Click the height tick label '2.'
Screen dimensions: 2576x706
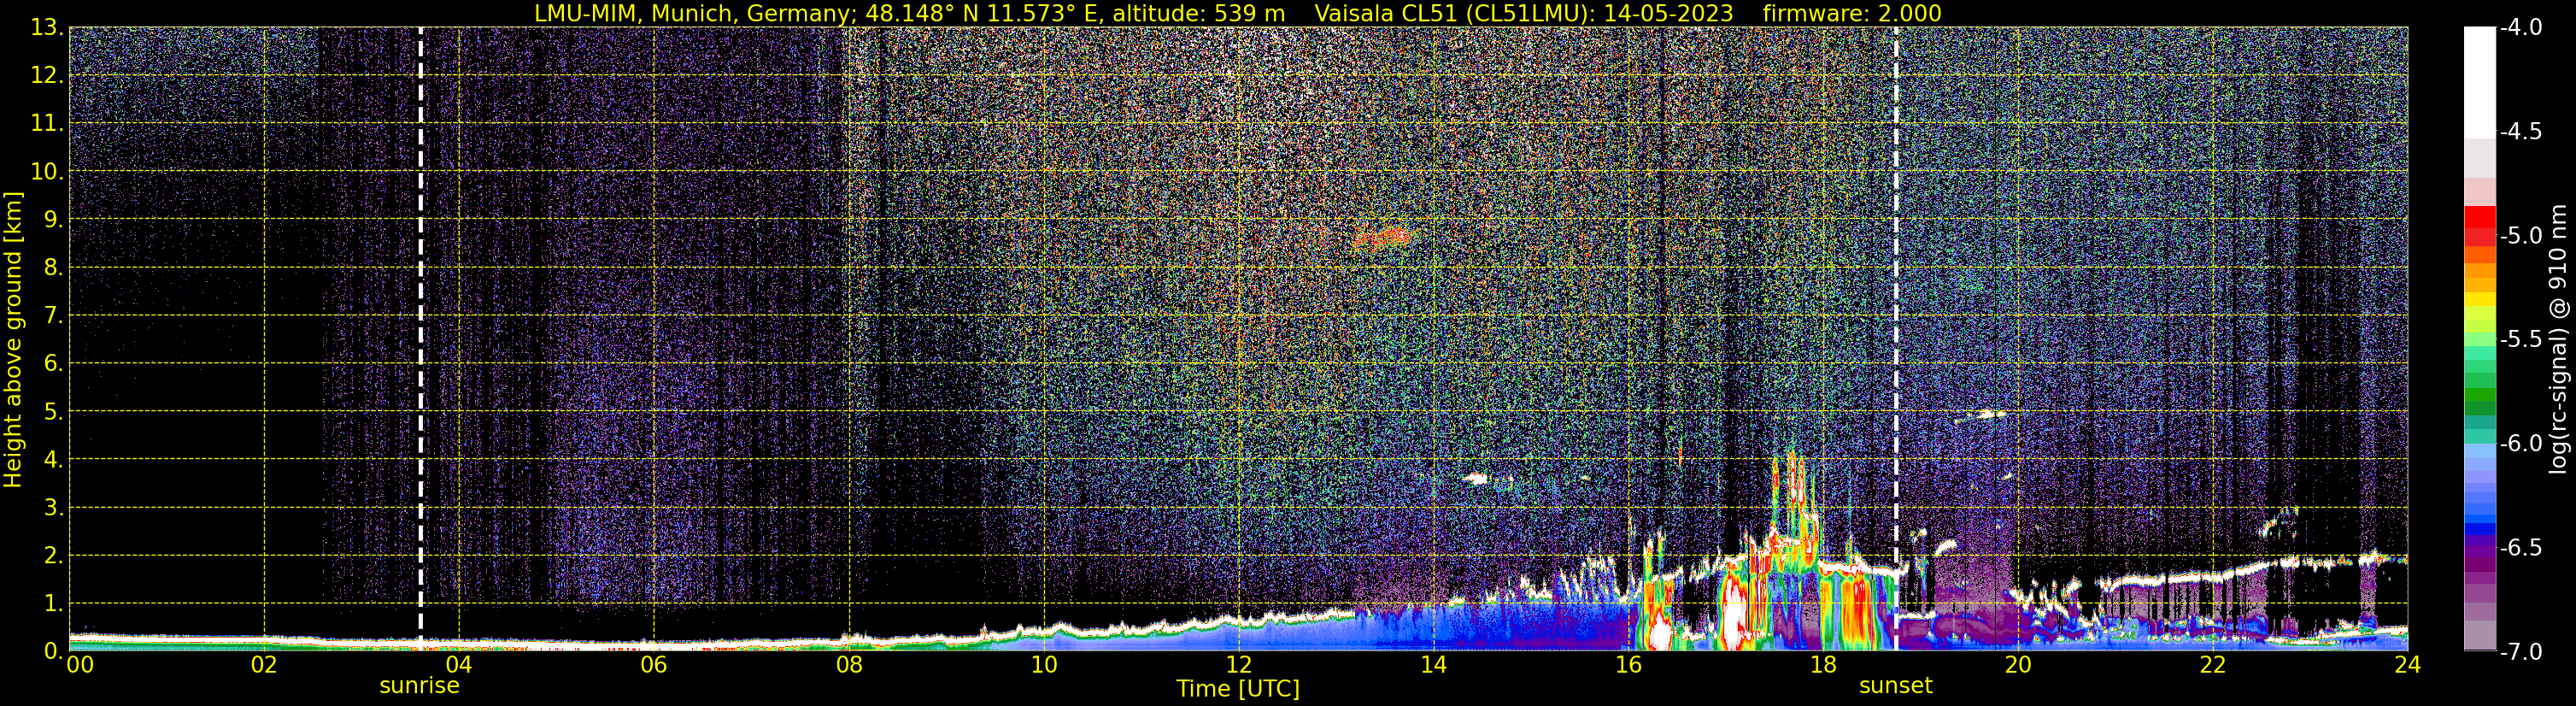click(x=53, y=556)
